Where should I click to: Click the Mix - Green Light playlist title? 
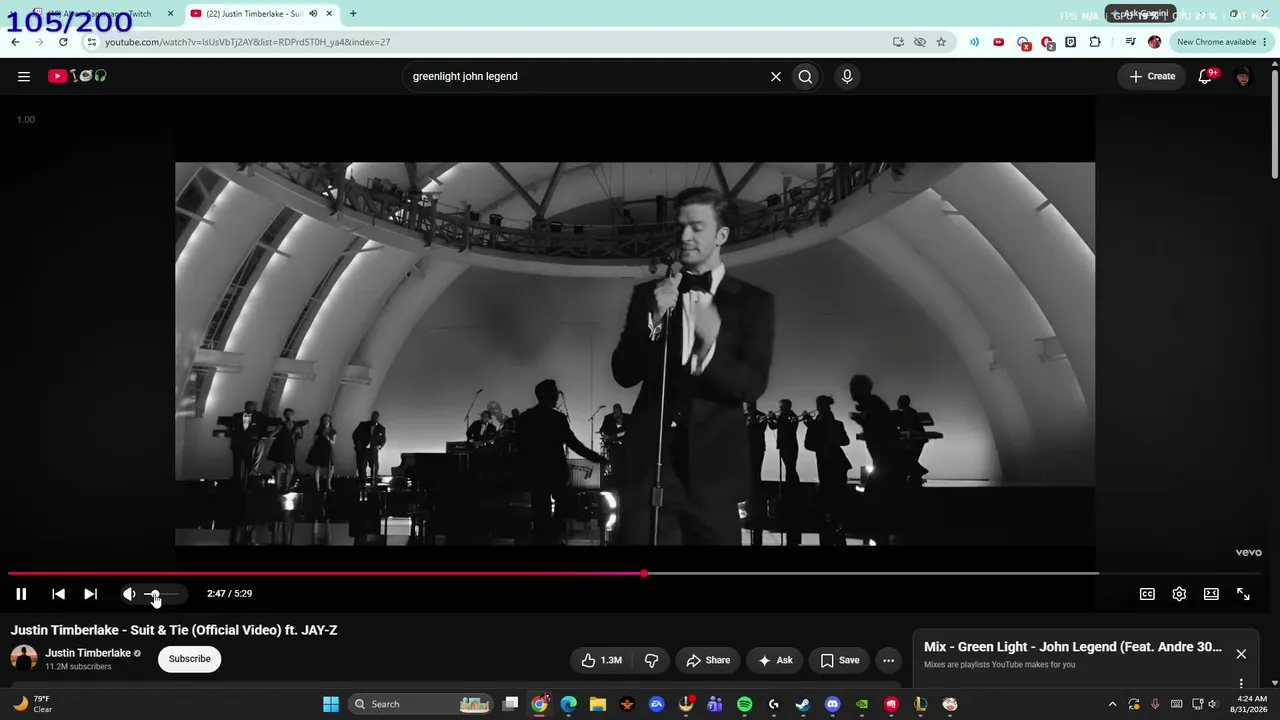pos(1073,647)
